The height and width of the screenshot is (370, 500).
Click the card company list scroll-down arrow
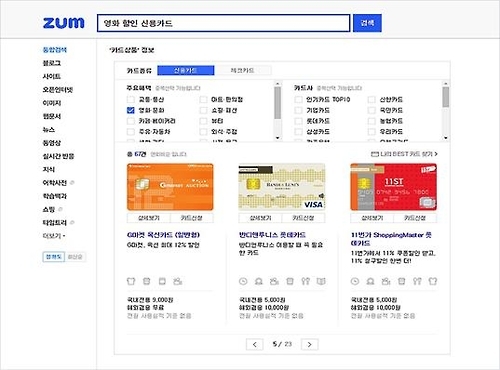[x=446, y=138]
